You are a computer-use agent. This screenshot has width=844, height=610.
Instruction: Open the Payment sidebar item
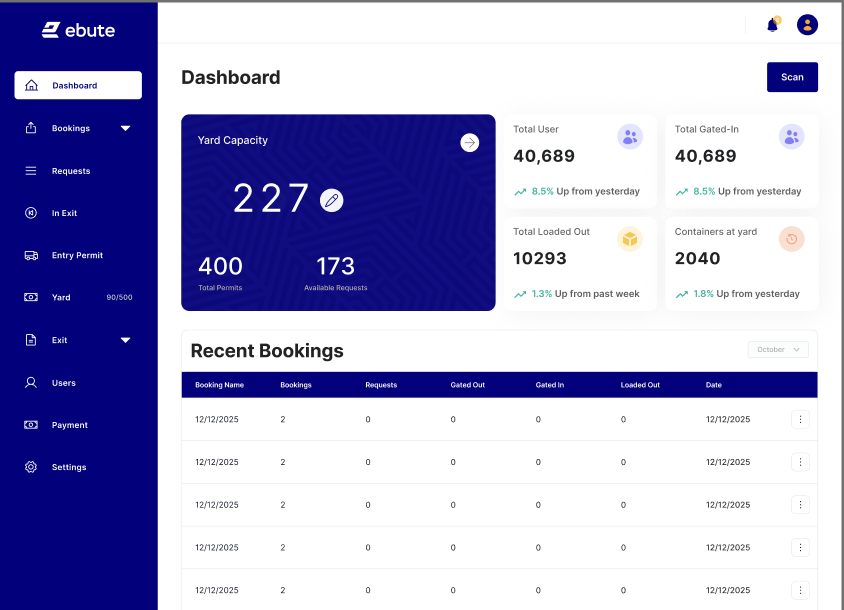pos(69,425)
